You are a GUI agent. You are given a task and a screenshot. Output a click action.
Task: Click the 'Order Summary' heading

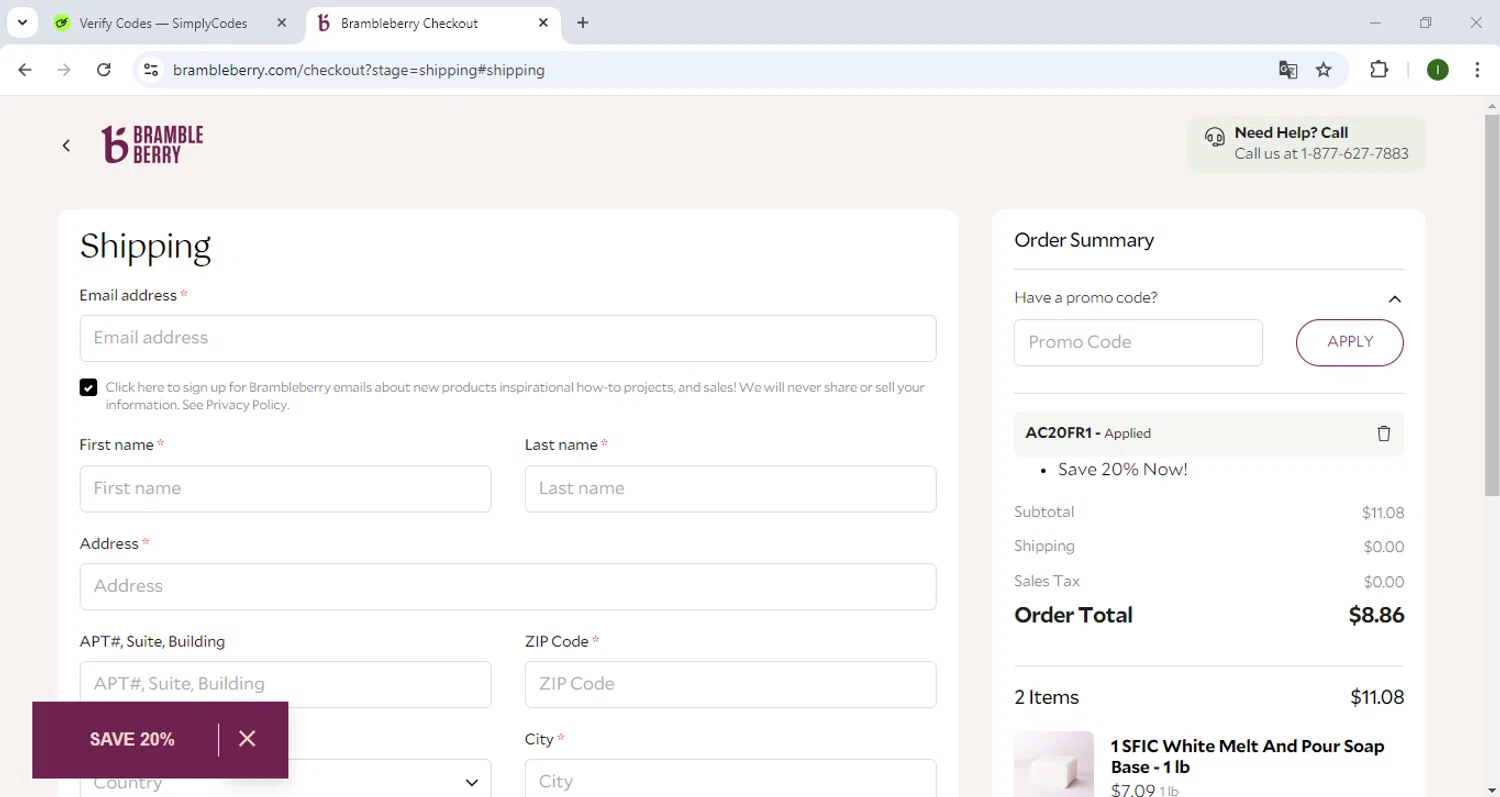tap(1084, 240)
